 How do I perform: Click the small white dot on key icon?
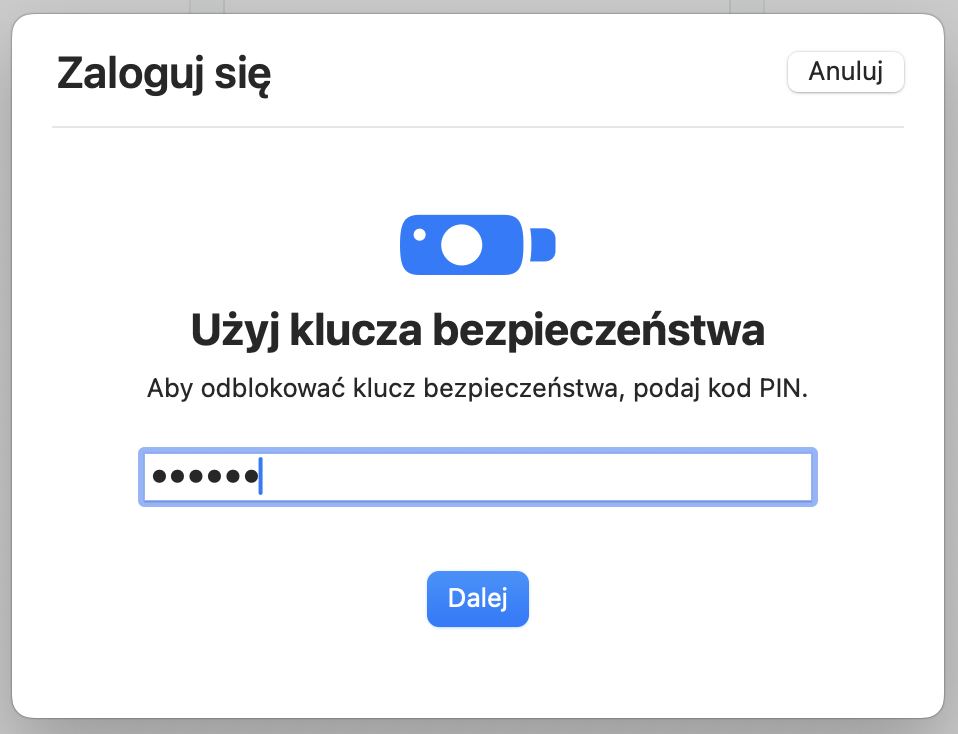(x=420, y=235)
